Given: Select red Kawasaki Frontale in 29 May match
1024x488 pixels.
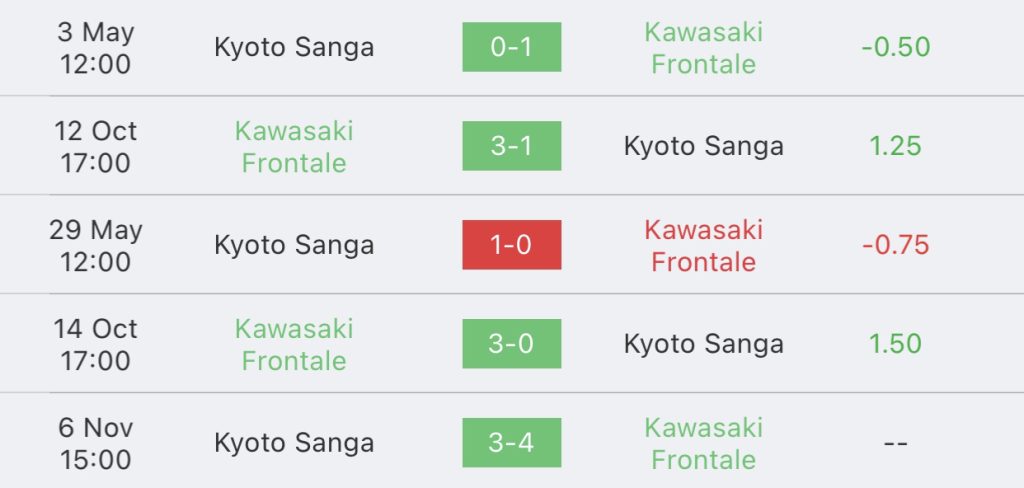Looking at the screenshot, I should [703, 246].
